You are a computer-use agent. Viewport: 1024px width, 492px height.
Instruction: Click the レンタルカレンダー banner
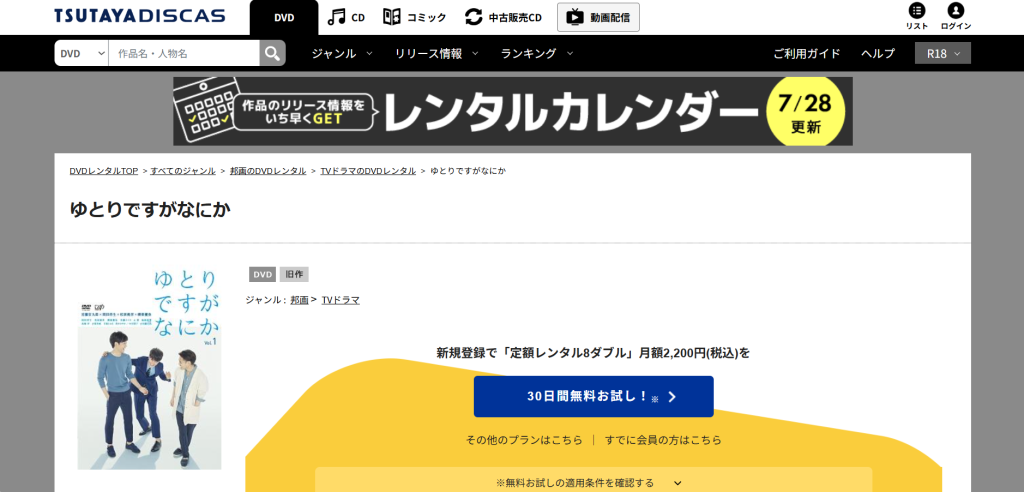tap(513, 111)
